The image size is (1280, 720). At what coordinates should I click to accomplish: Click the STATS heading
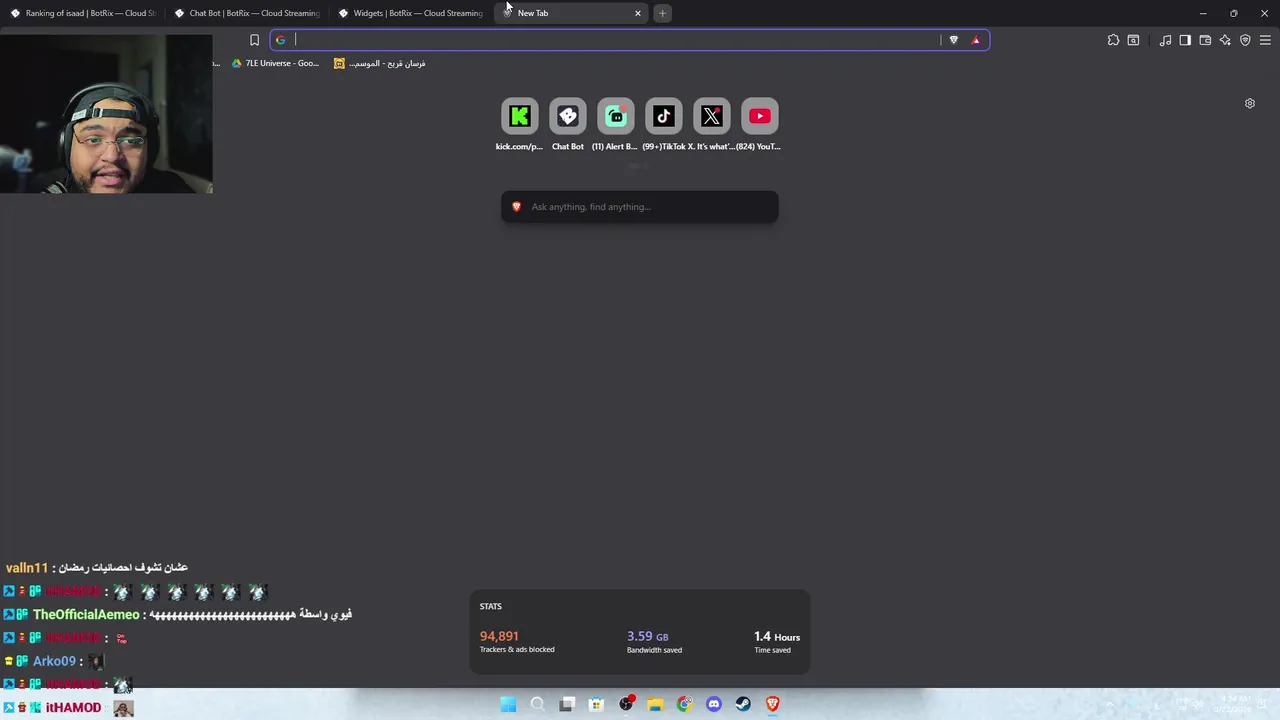[x=490, y=606]
